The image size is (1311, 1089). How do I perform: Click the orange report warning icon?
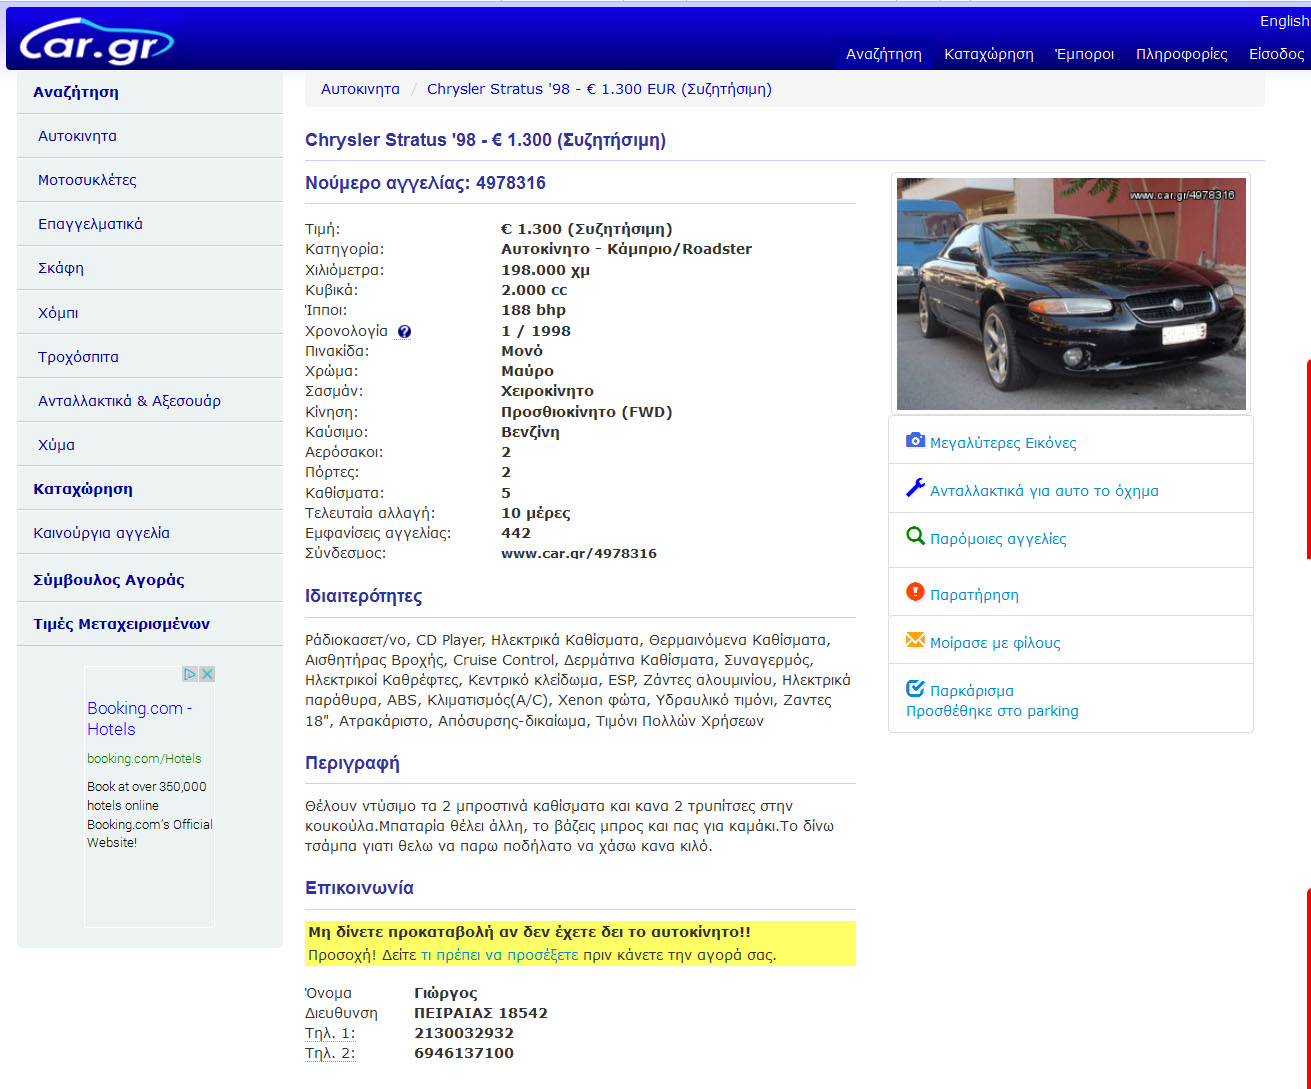915,592
